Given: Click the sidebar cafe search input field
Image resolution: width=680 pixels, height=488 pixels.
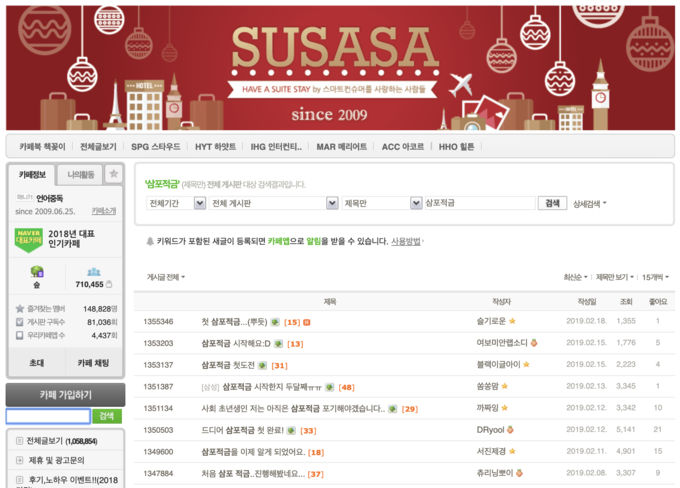Looking at the screenshot, I should (x=47, y=415).
